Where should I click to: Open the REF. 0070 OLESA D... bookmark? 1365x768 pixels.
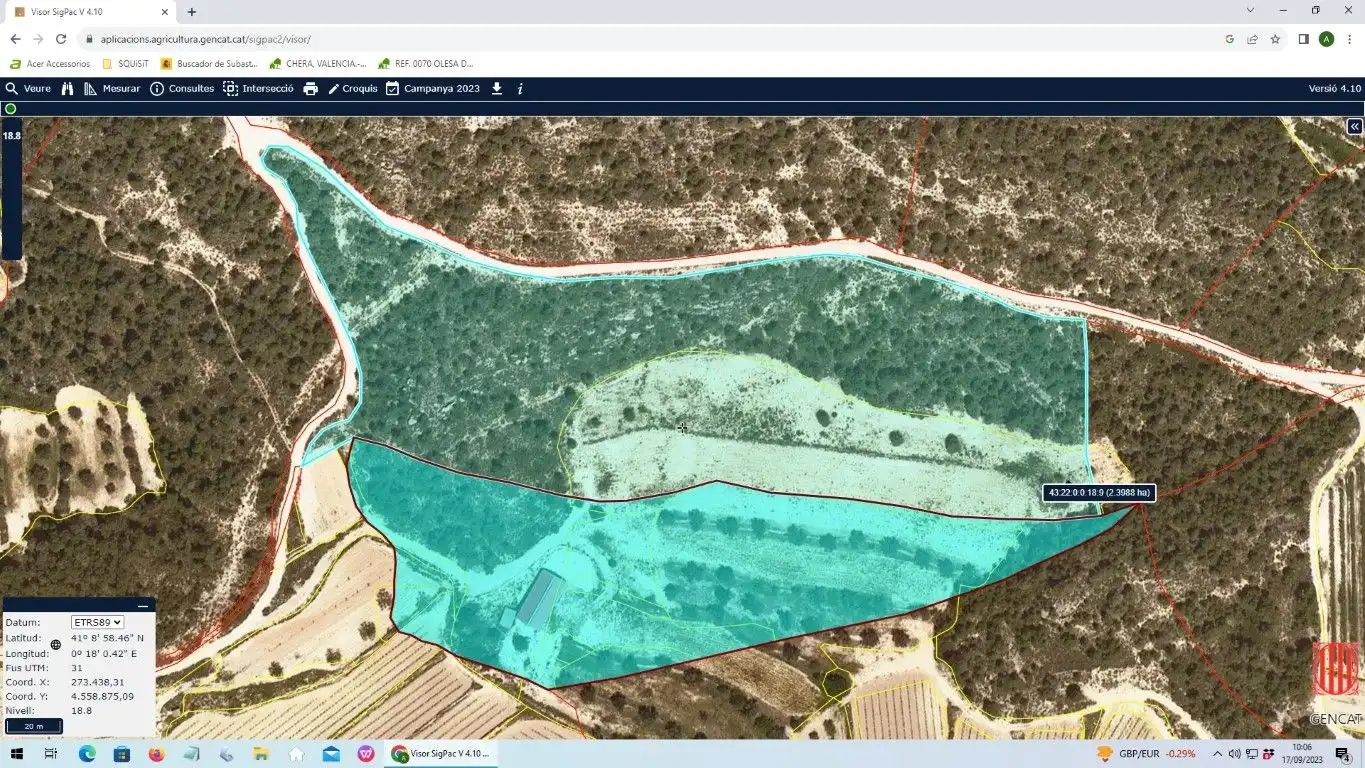click(x=426, y=64)
